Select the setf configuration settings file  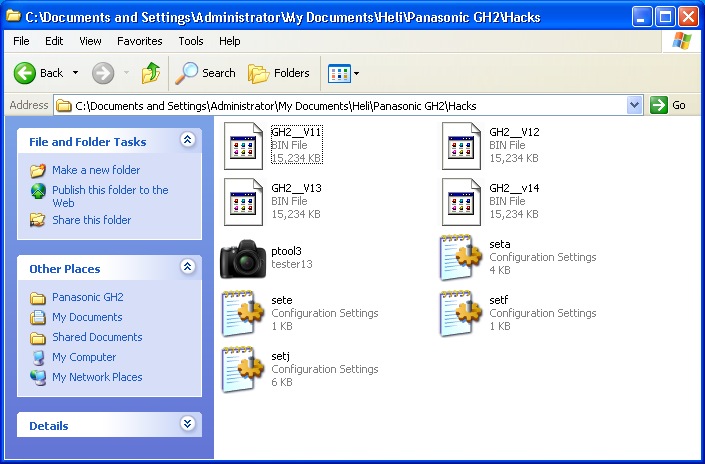click(463, 313)
